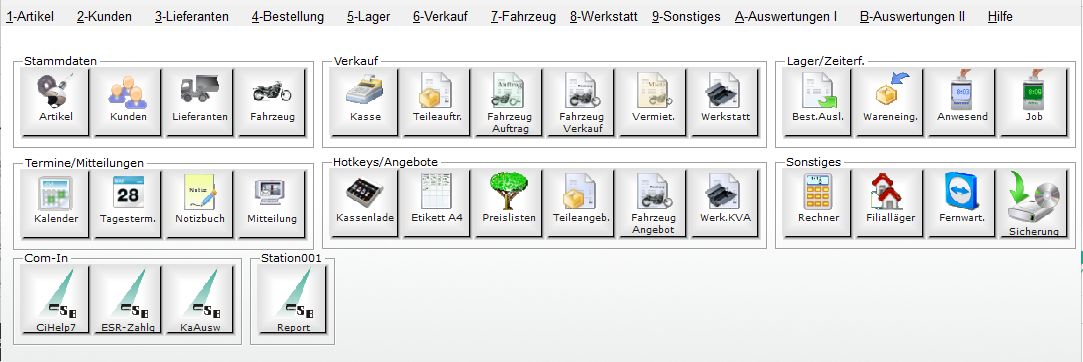Open the Preislisten tree icon

509,203
